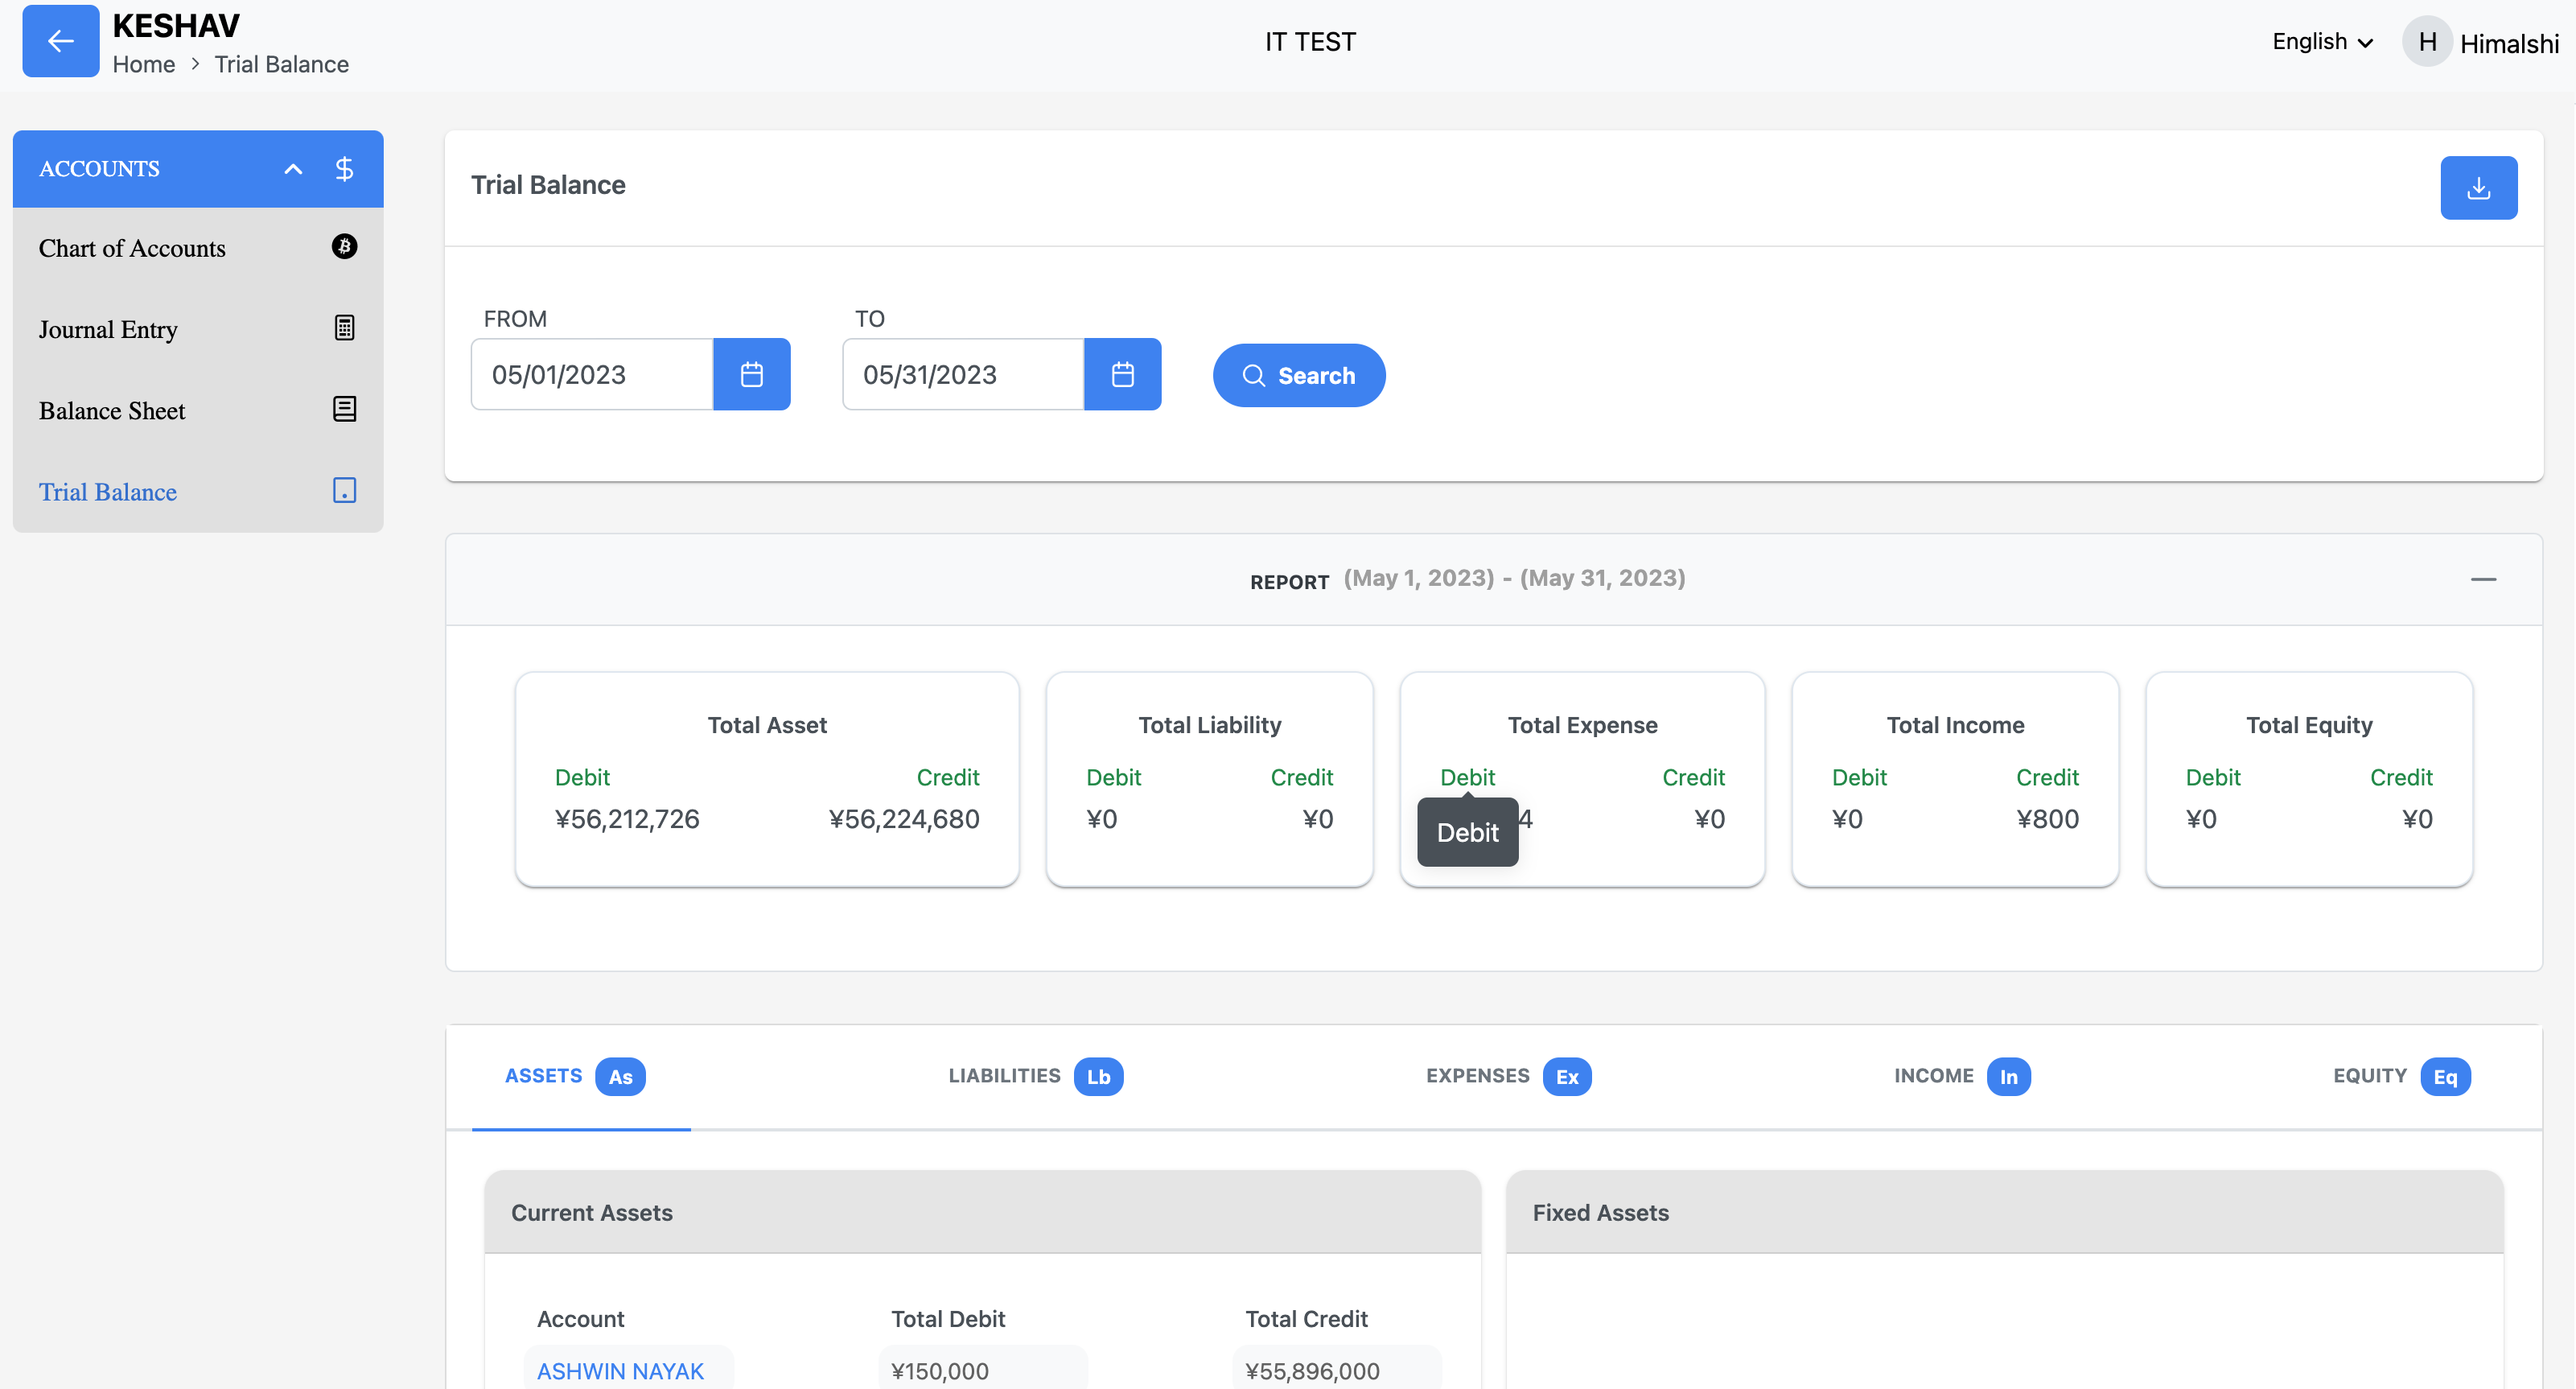Switch to the Expenses tab
The height and width of the screenshot is (1389, 2576).
coord(1508,1077)
